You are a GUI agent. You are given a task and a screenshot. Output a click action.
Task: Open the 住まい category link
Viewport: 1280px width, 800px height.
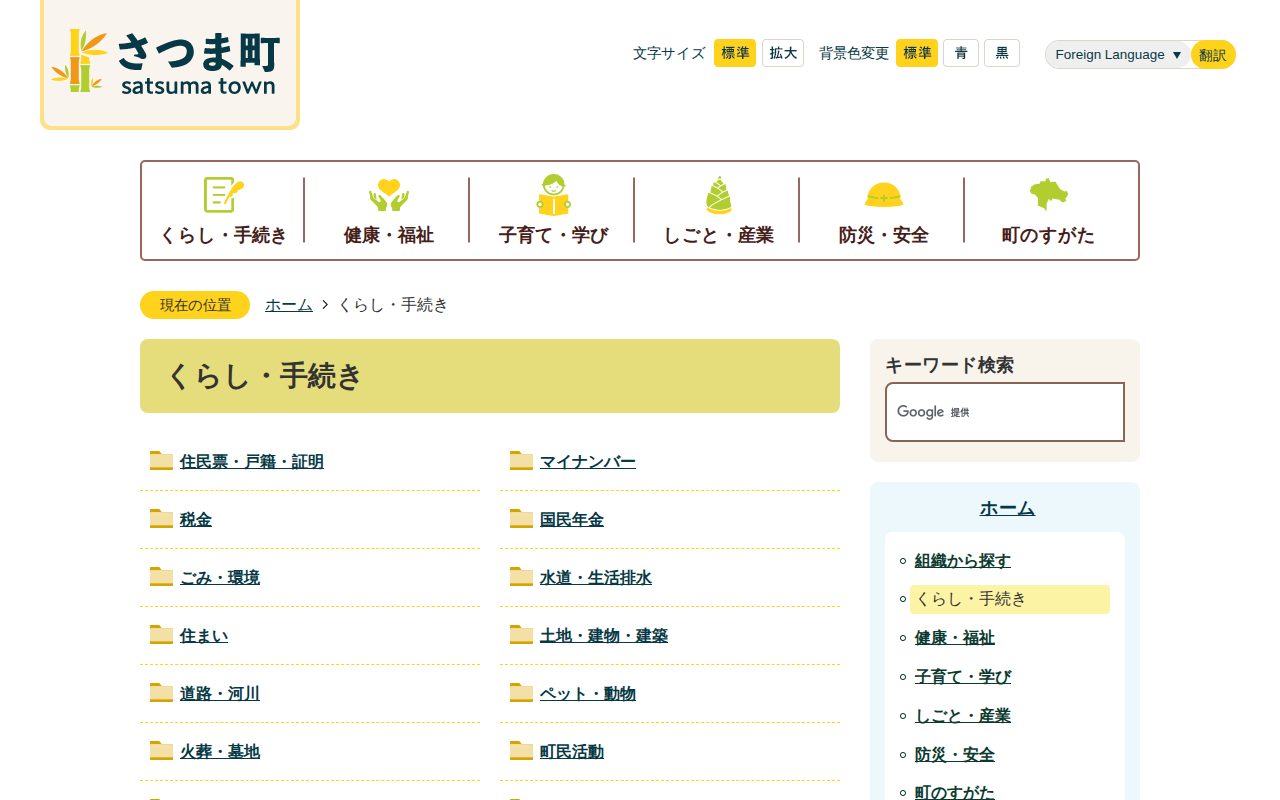coord(204,636)
